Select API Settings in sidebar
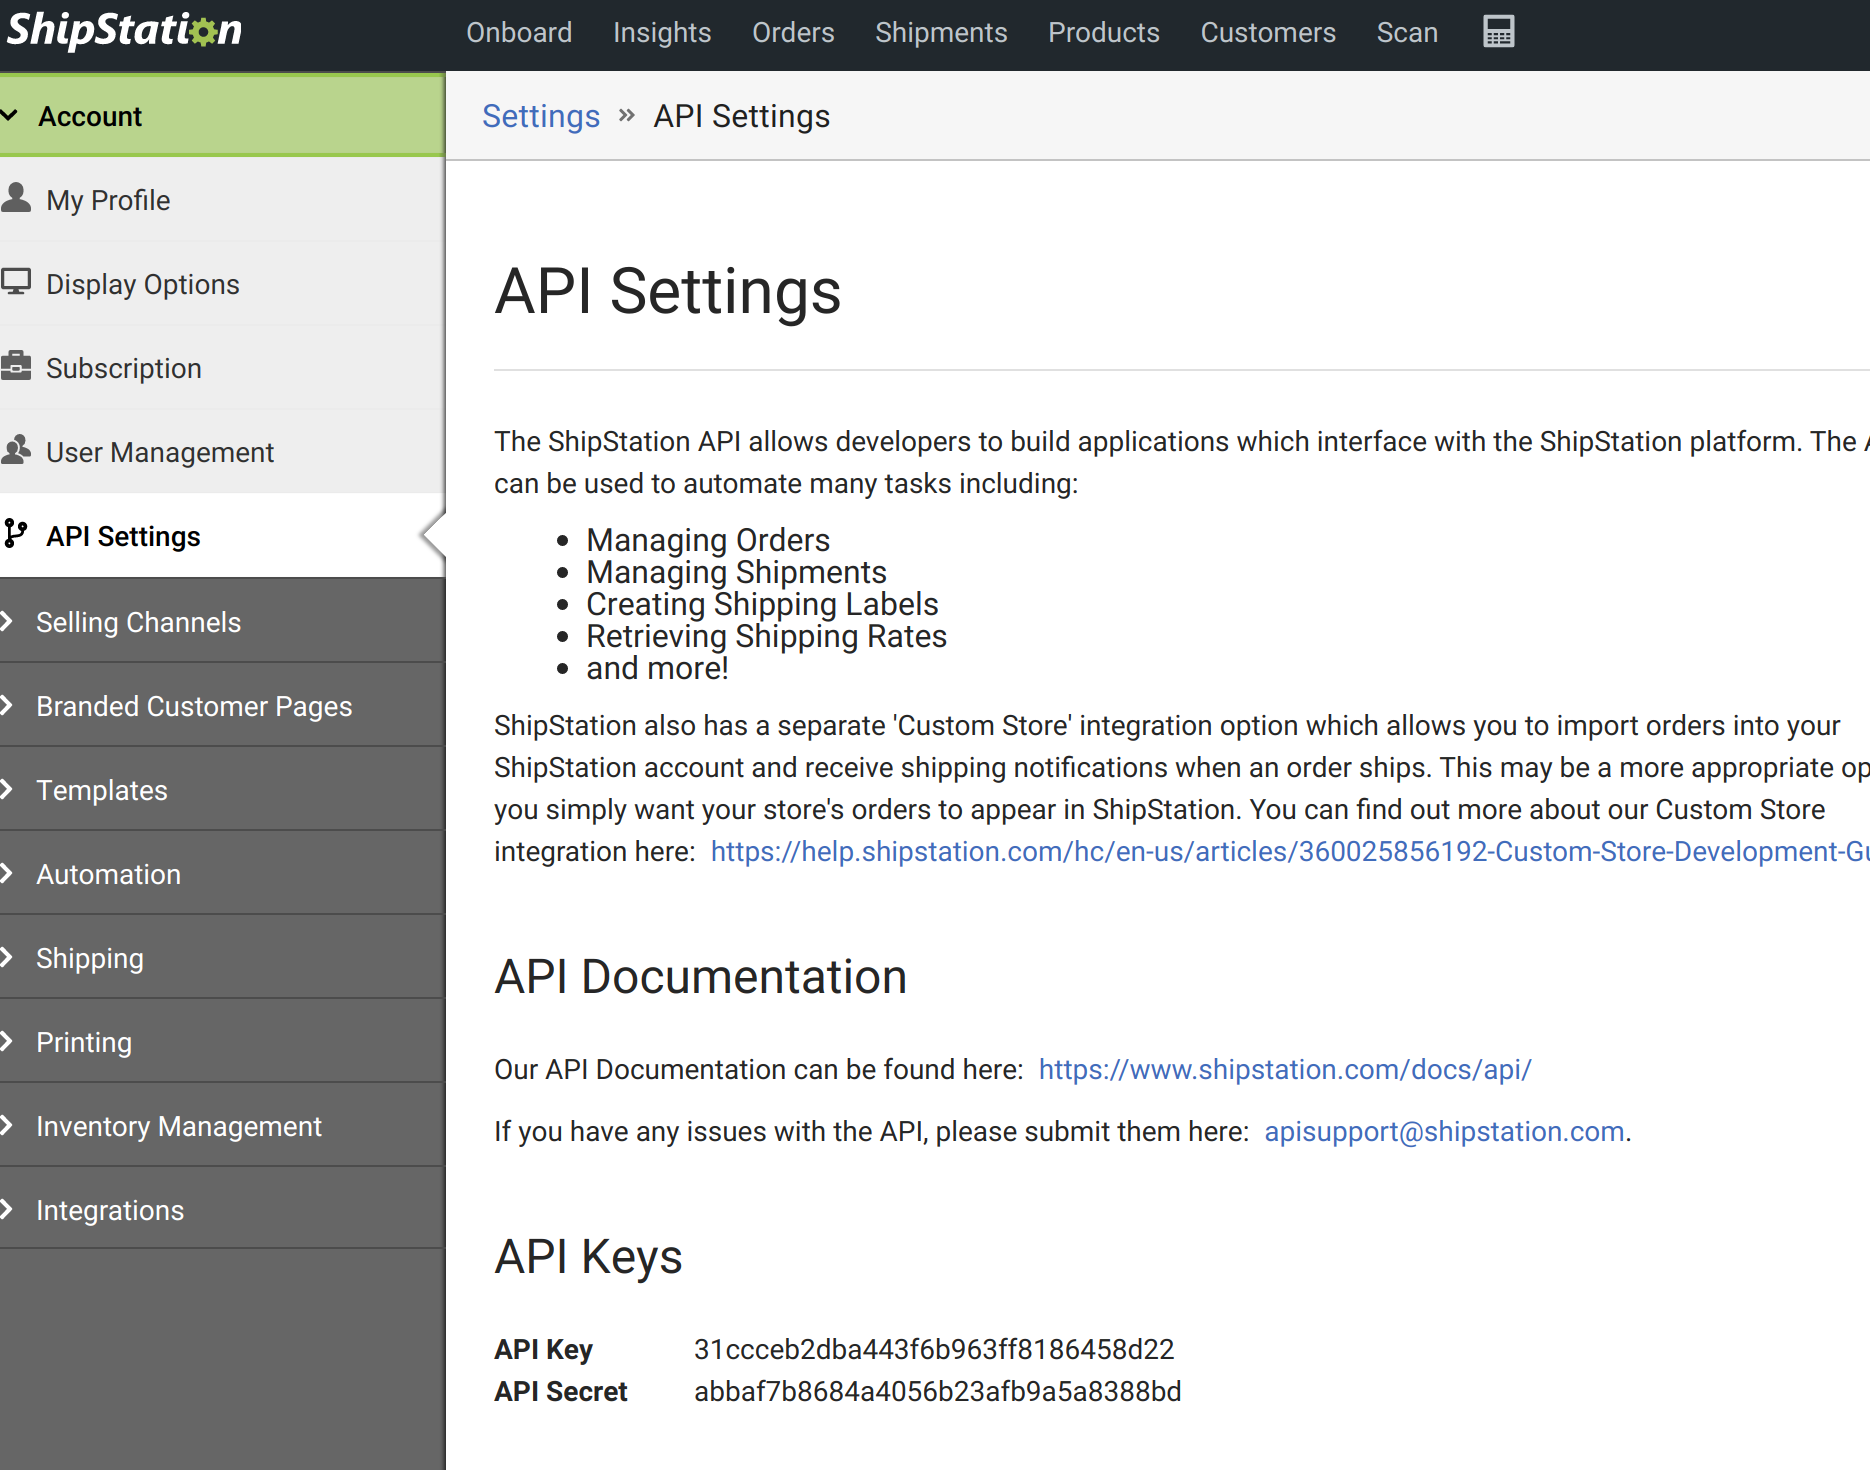Screen dimensions: 1870x1470 [x=222, y=536]
